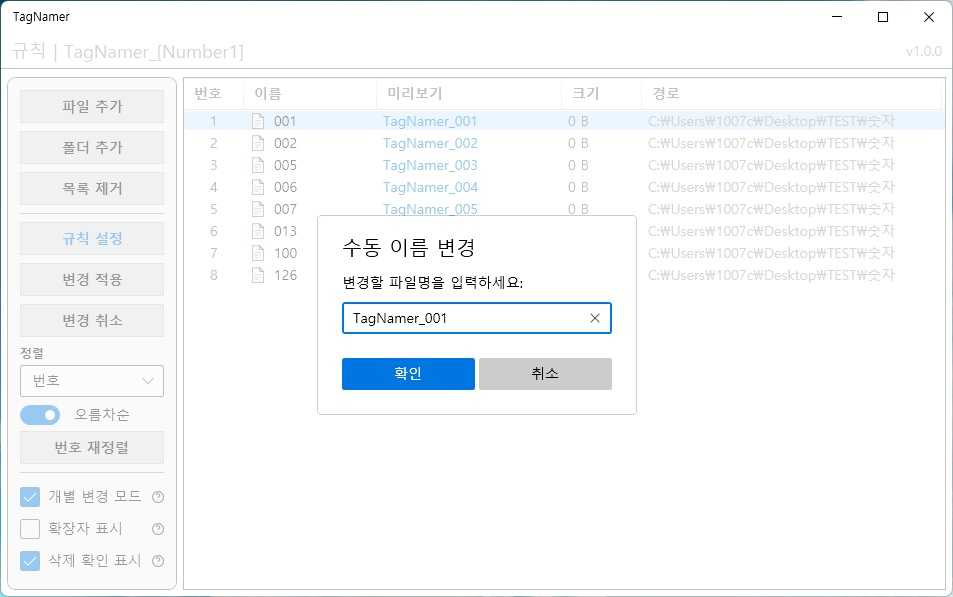Open the 정렬 dropdown showing 번호
Viewport: 953px width, 597px height.
click(x=92, y=381)
